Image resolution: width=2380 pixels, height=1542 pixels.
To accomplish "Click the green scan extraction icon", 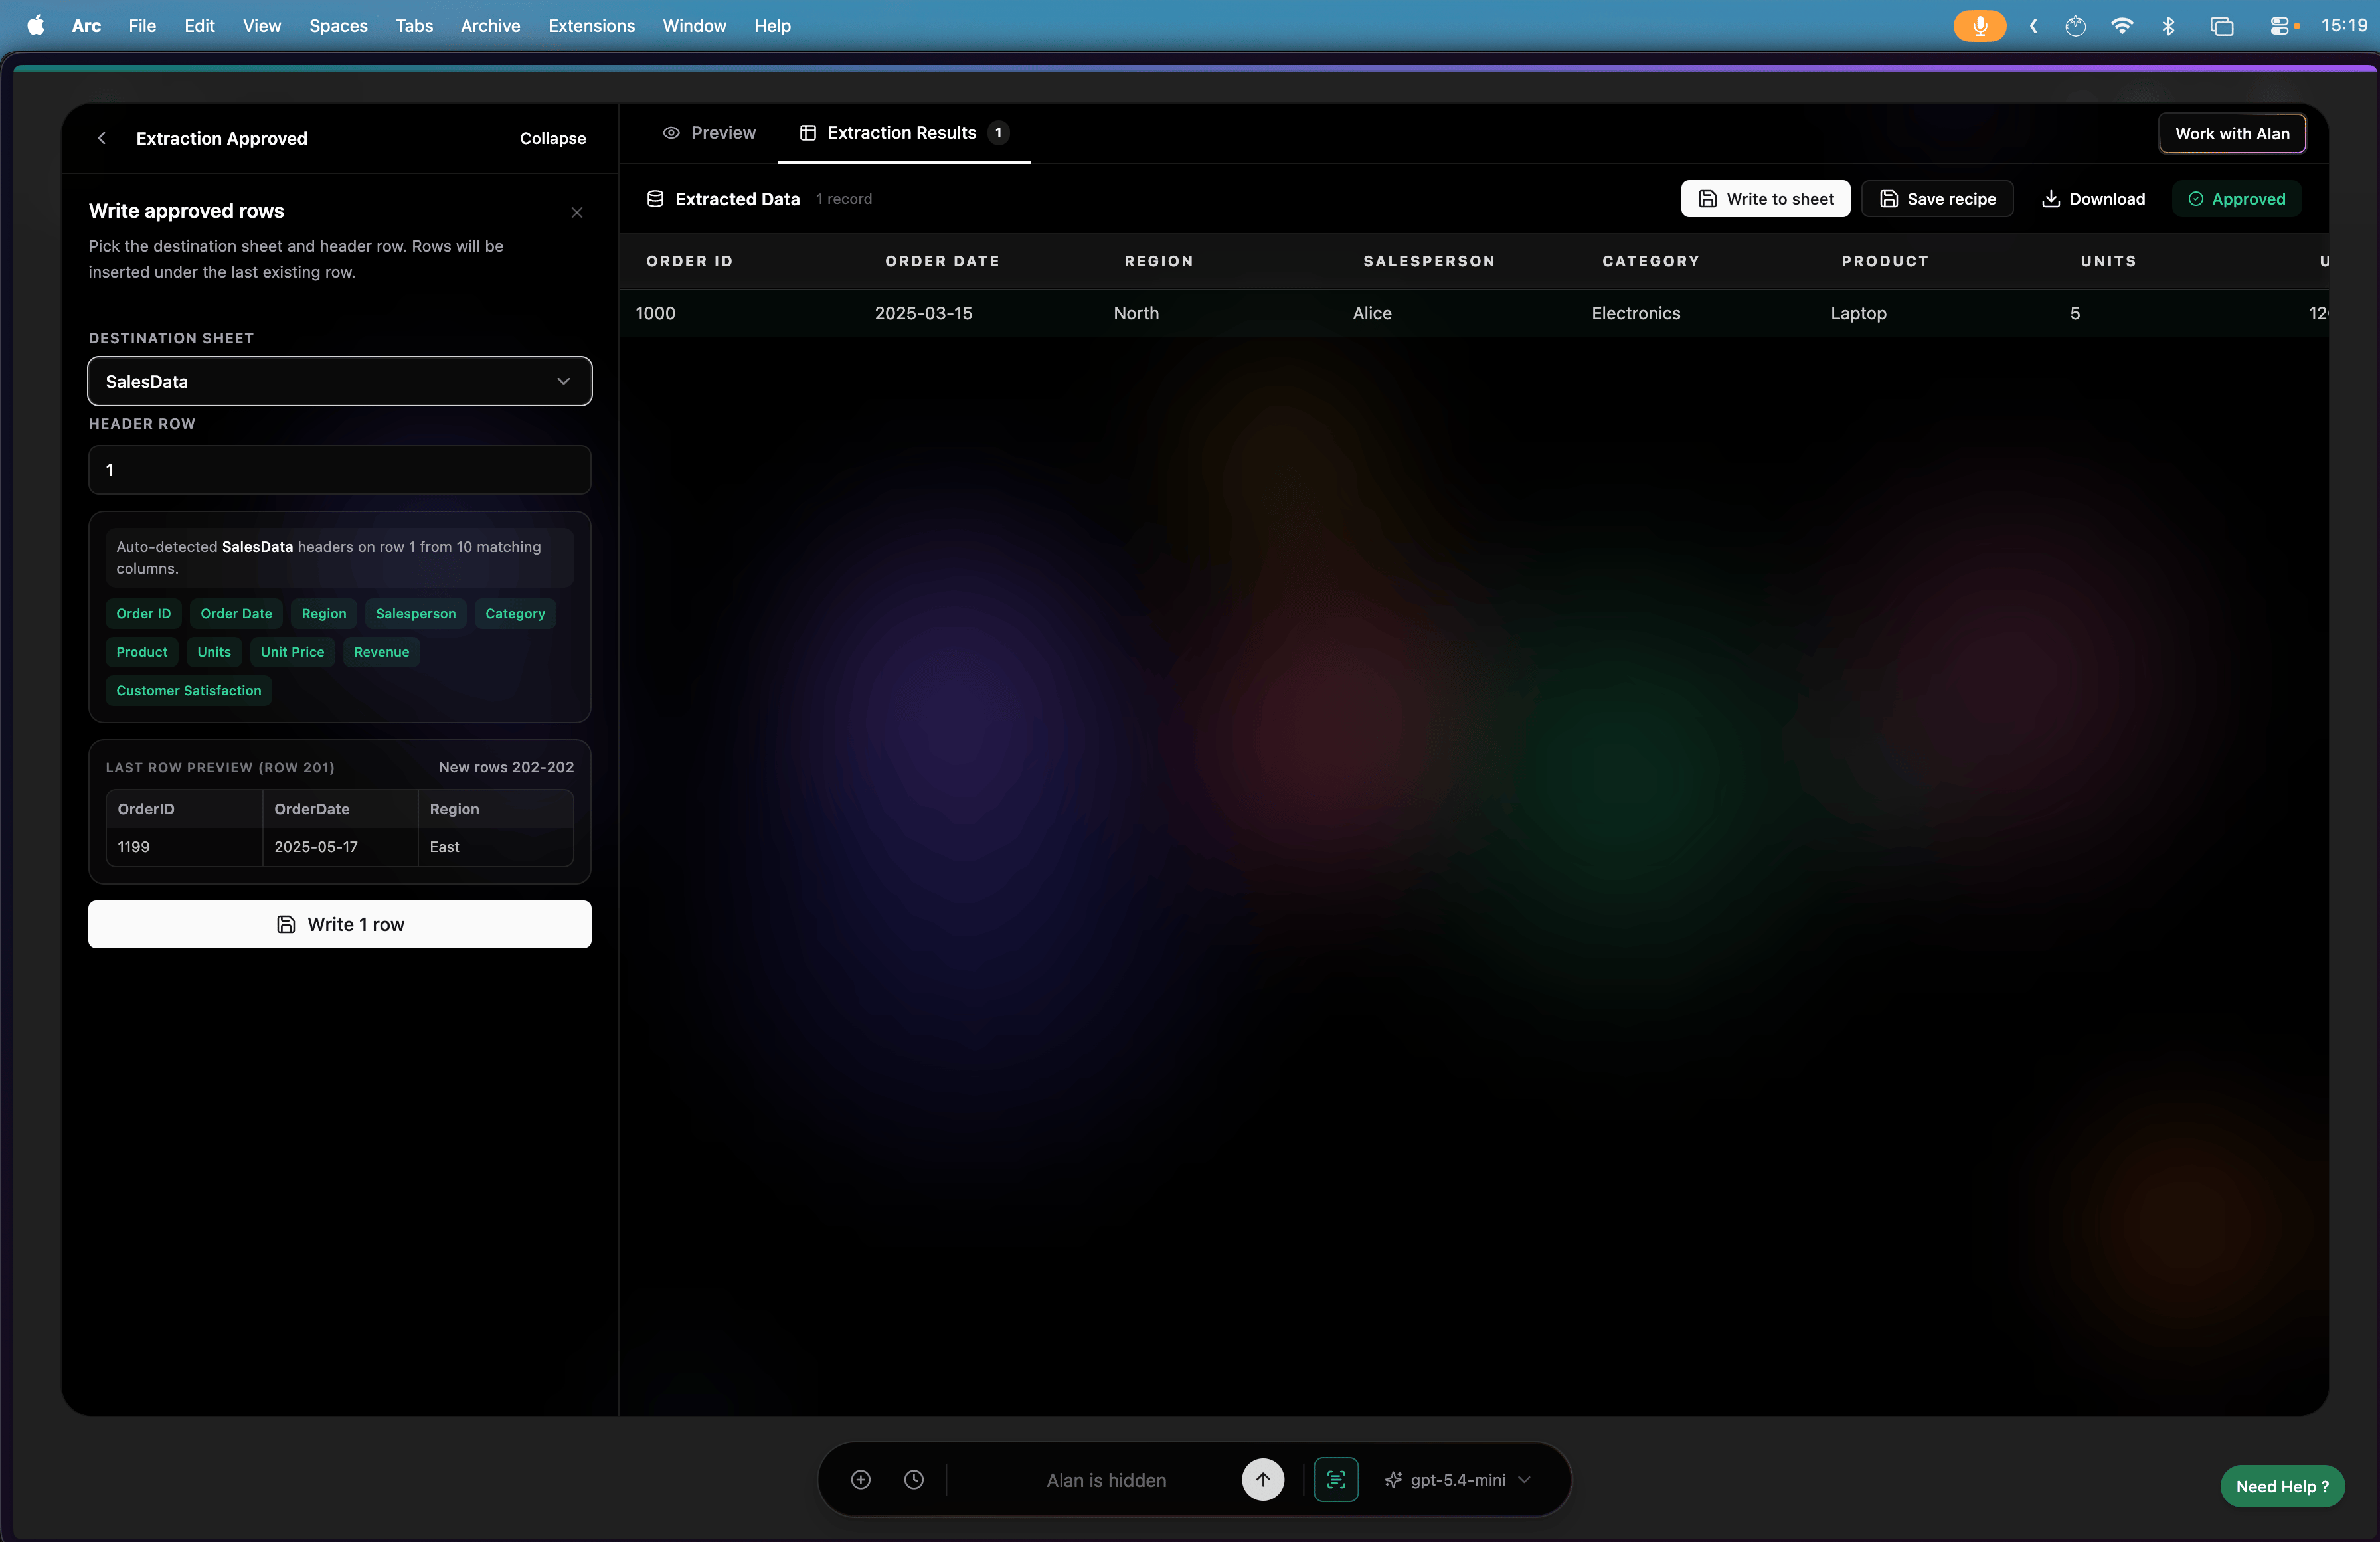I will [1336, 1480].
